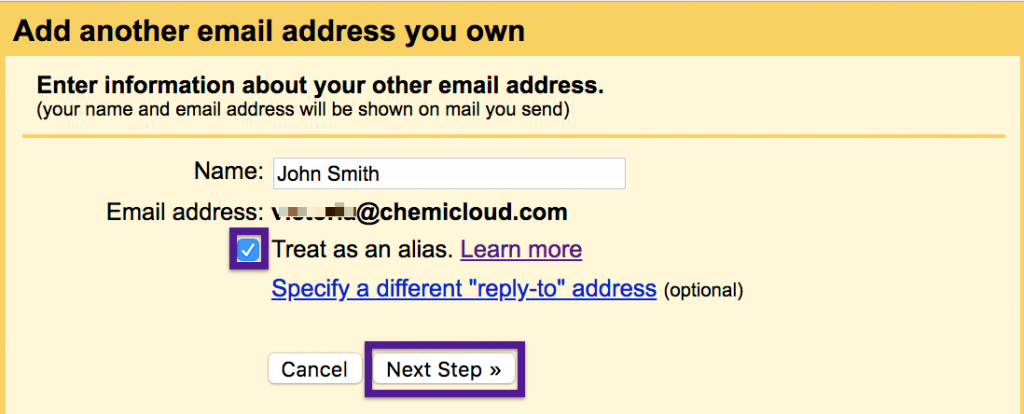Click the yellow divider line under the instructions
Image resolution: width=1024 pixels, height=414 pixels.
512,135
